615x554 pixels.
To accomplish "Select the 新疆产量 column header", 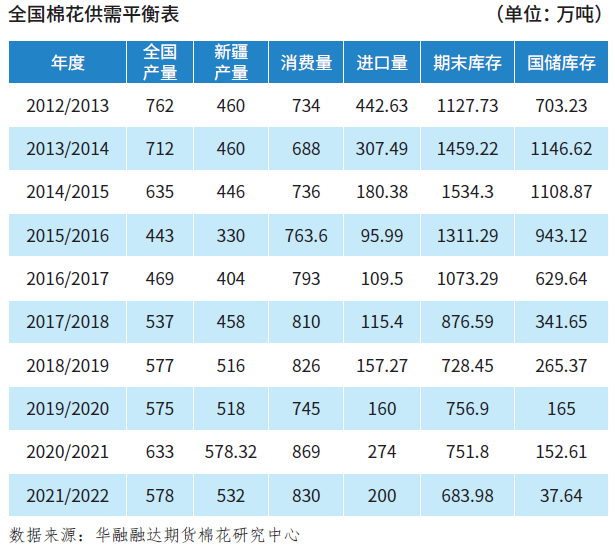I will click(231, 63).
